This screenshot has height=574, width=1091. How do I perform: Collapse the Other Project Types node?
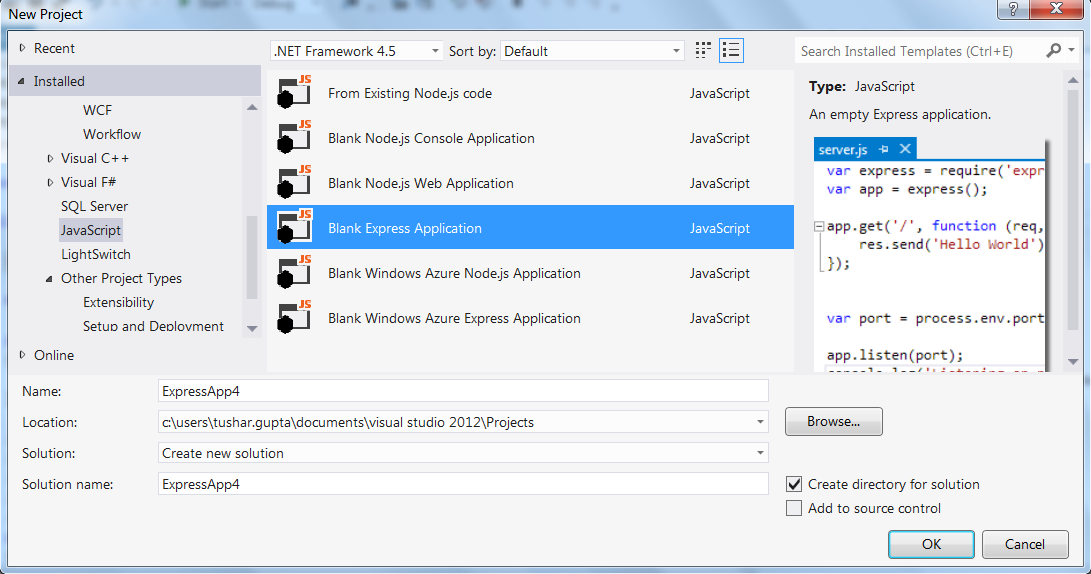(49, 278)
